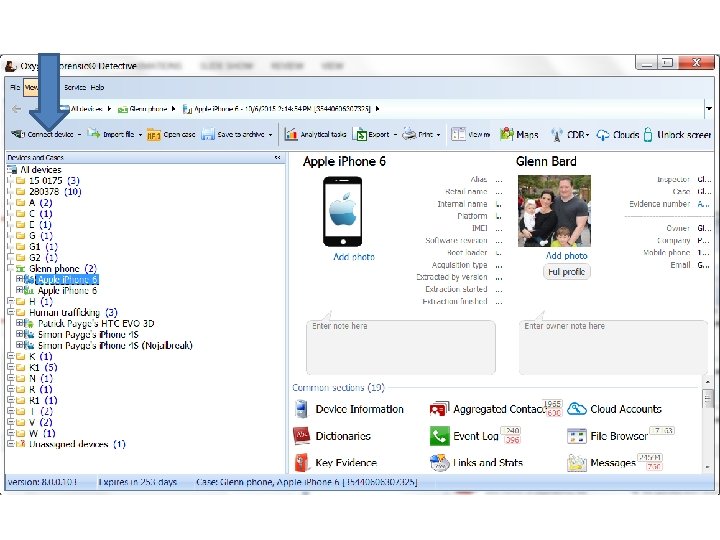The height and width of the screenshot is (540, 720).
Task: Click Save to archive disk icon
Action: 208,134
